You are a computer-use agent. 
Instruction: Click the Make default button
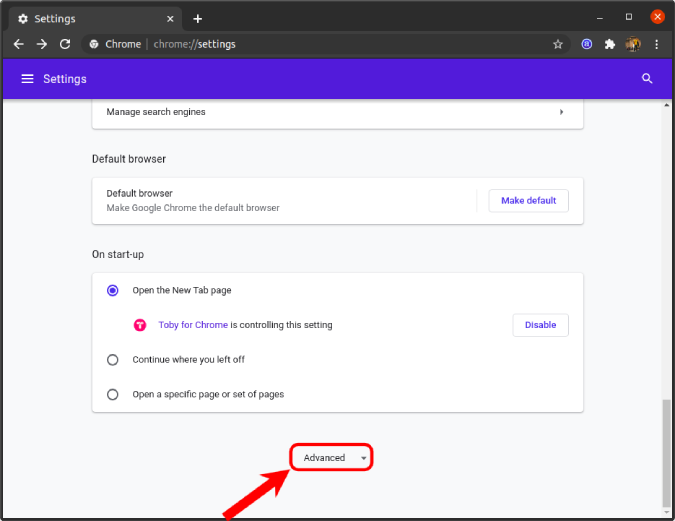click(x=528, y=201)
